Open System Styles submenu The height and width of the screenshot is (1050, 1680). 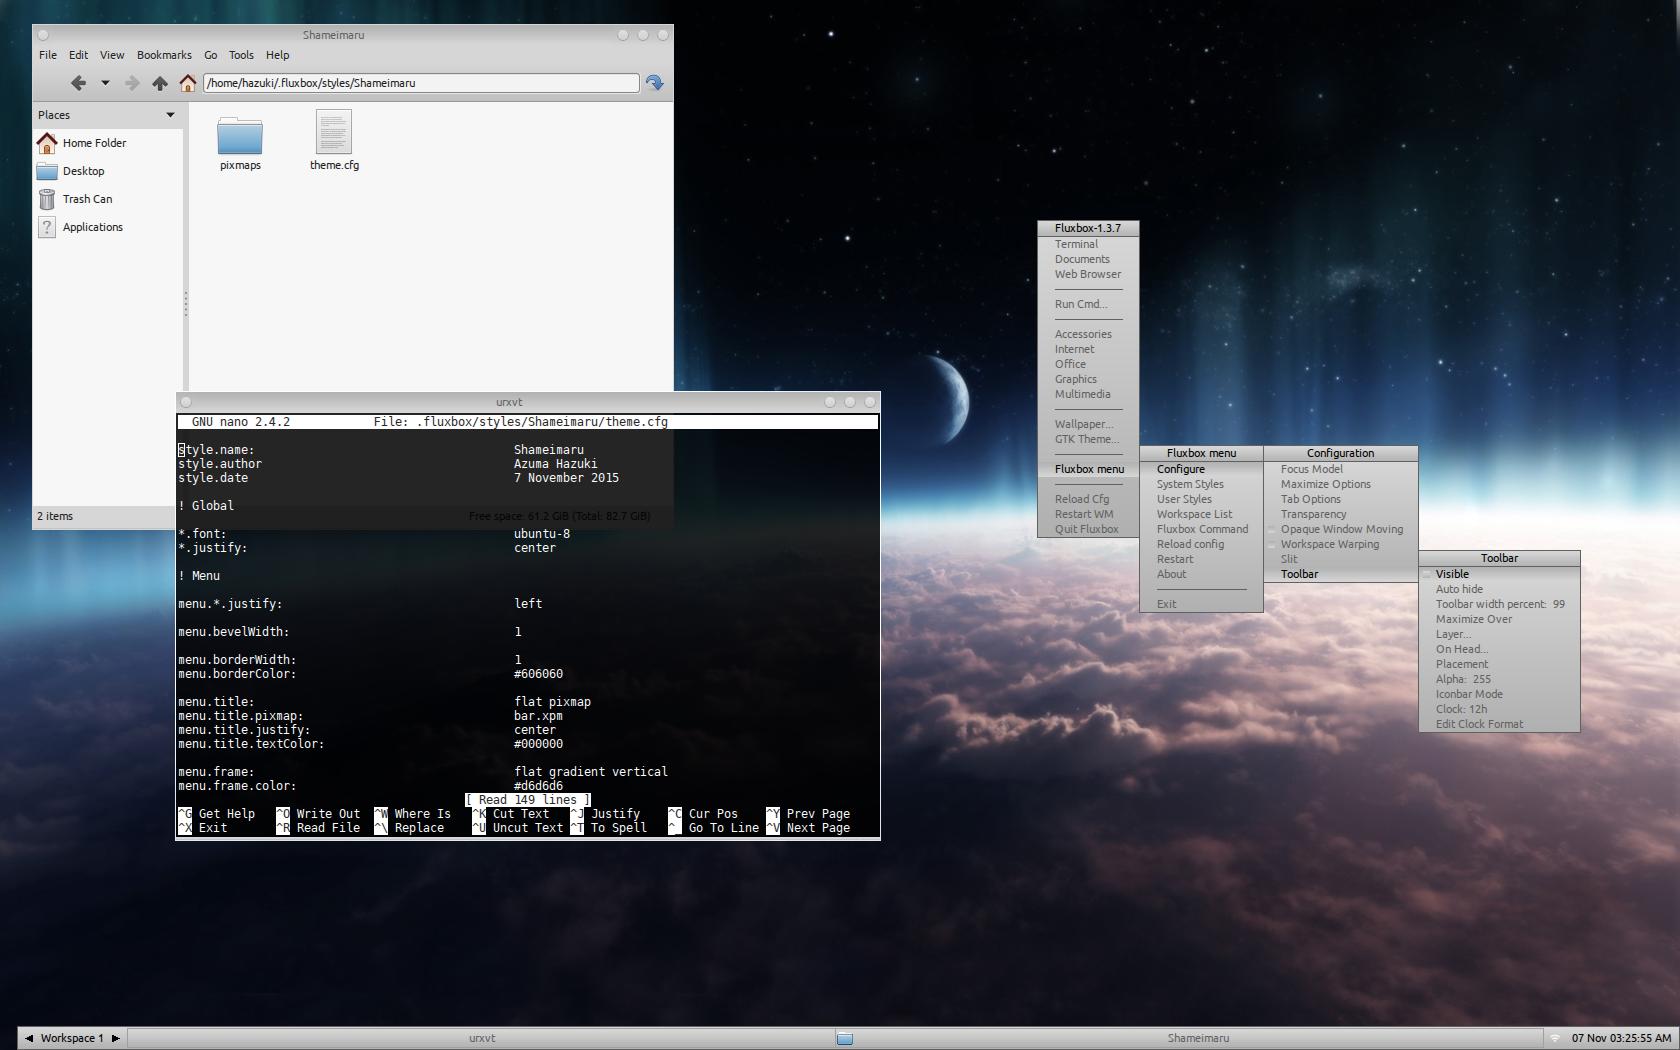coord(1201,484)
